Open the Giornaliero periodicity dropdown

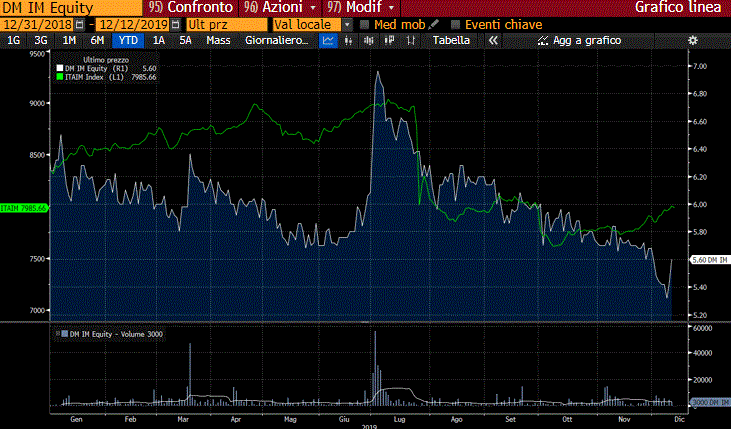tap(272, 40)
